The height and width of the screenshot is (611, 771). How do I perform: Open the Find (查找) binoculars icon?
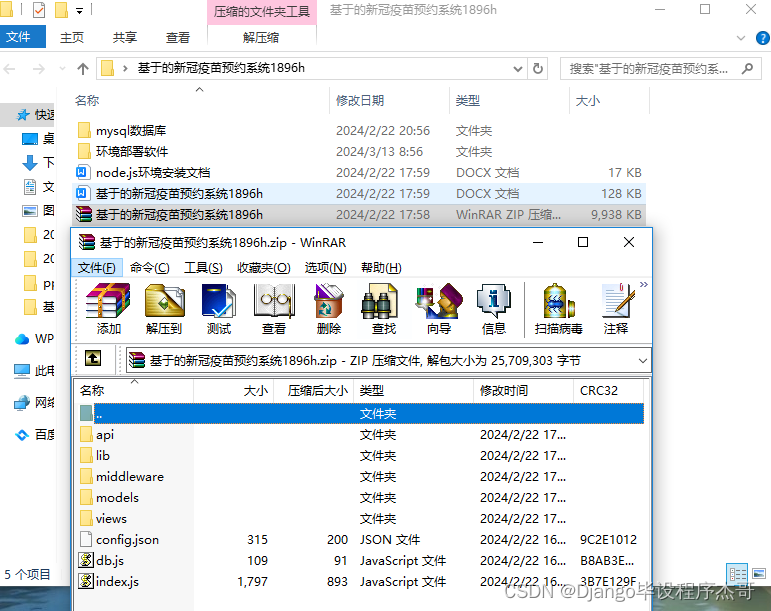(384, 309)
